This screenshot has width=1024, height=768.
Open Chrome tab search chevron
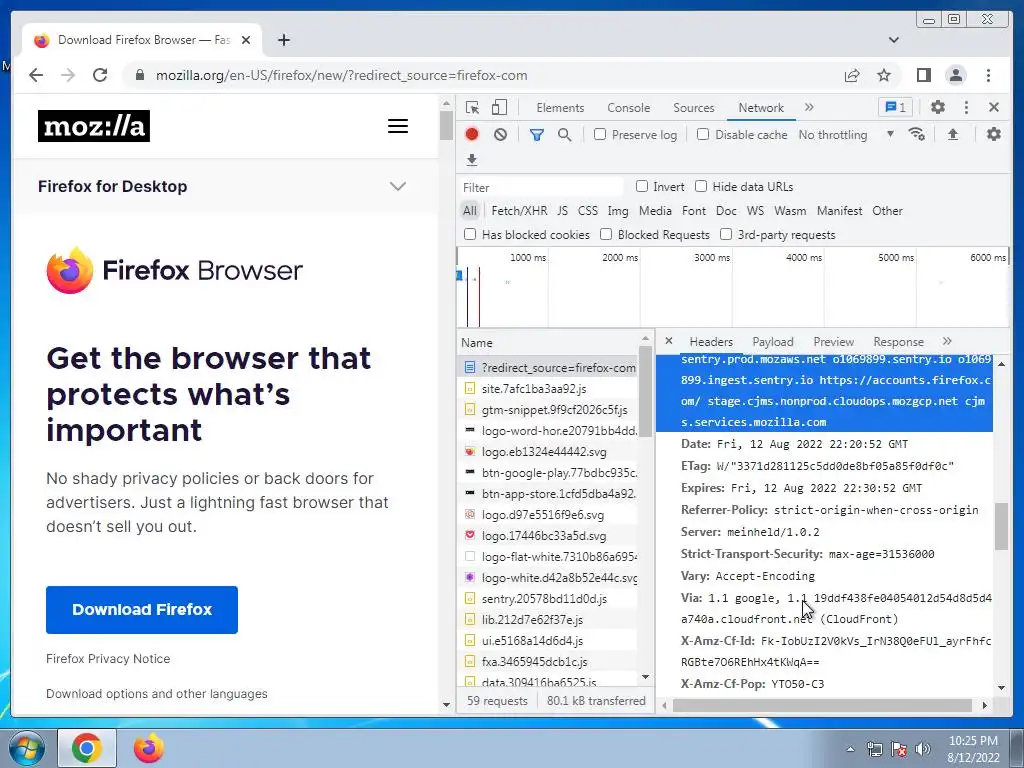click(x=893, y=40)
